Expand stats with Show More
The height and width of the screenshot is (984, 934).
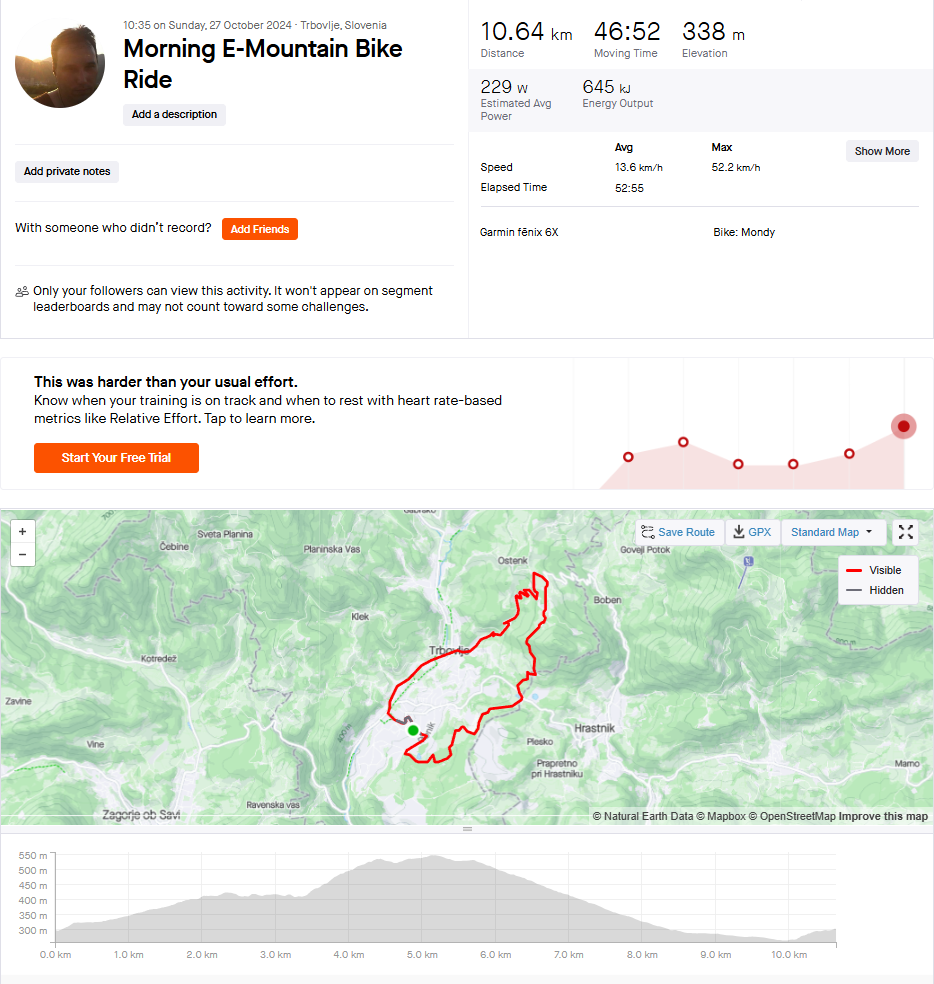tap(882, 151)
